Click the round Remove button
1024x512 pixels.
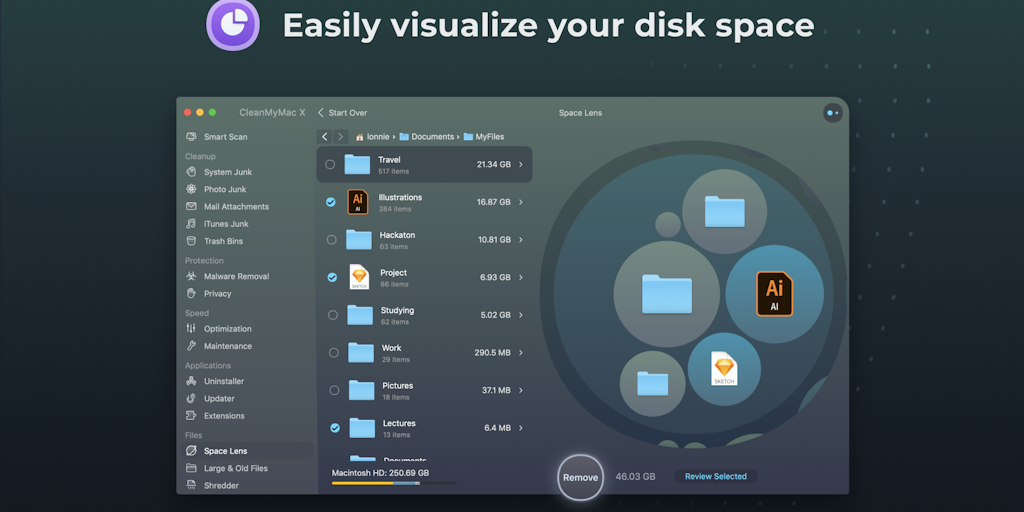tap(581, 477)
